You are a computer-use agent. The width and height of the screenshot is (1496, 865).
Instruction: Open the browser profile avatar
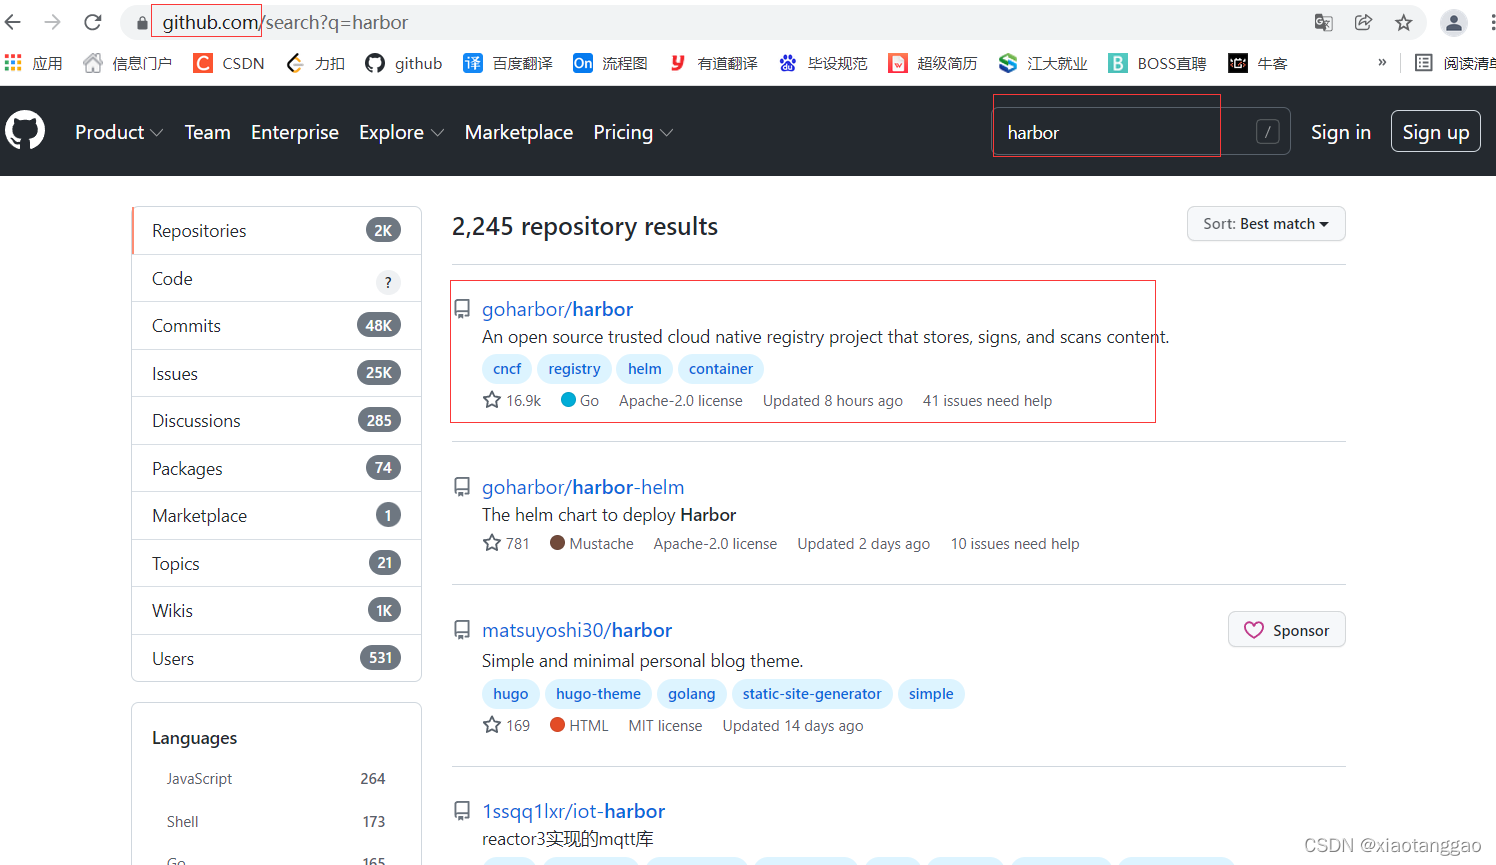click(x=1454, y=22)
